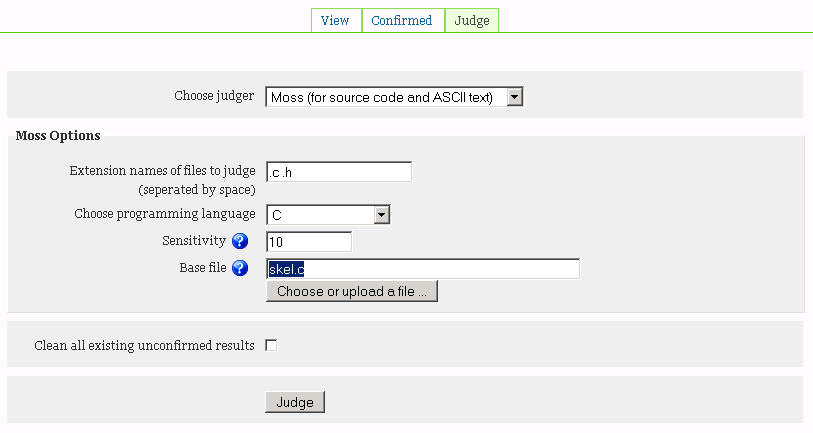
Task: Open the programming language dropdown showing C
Action: coord(328,215)
